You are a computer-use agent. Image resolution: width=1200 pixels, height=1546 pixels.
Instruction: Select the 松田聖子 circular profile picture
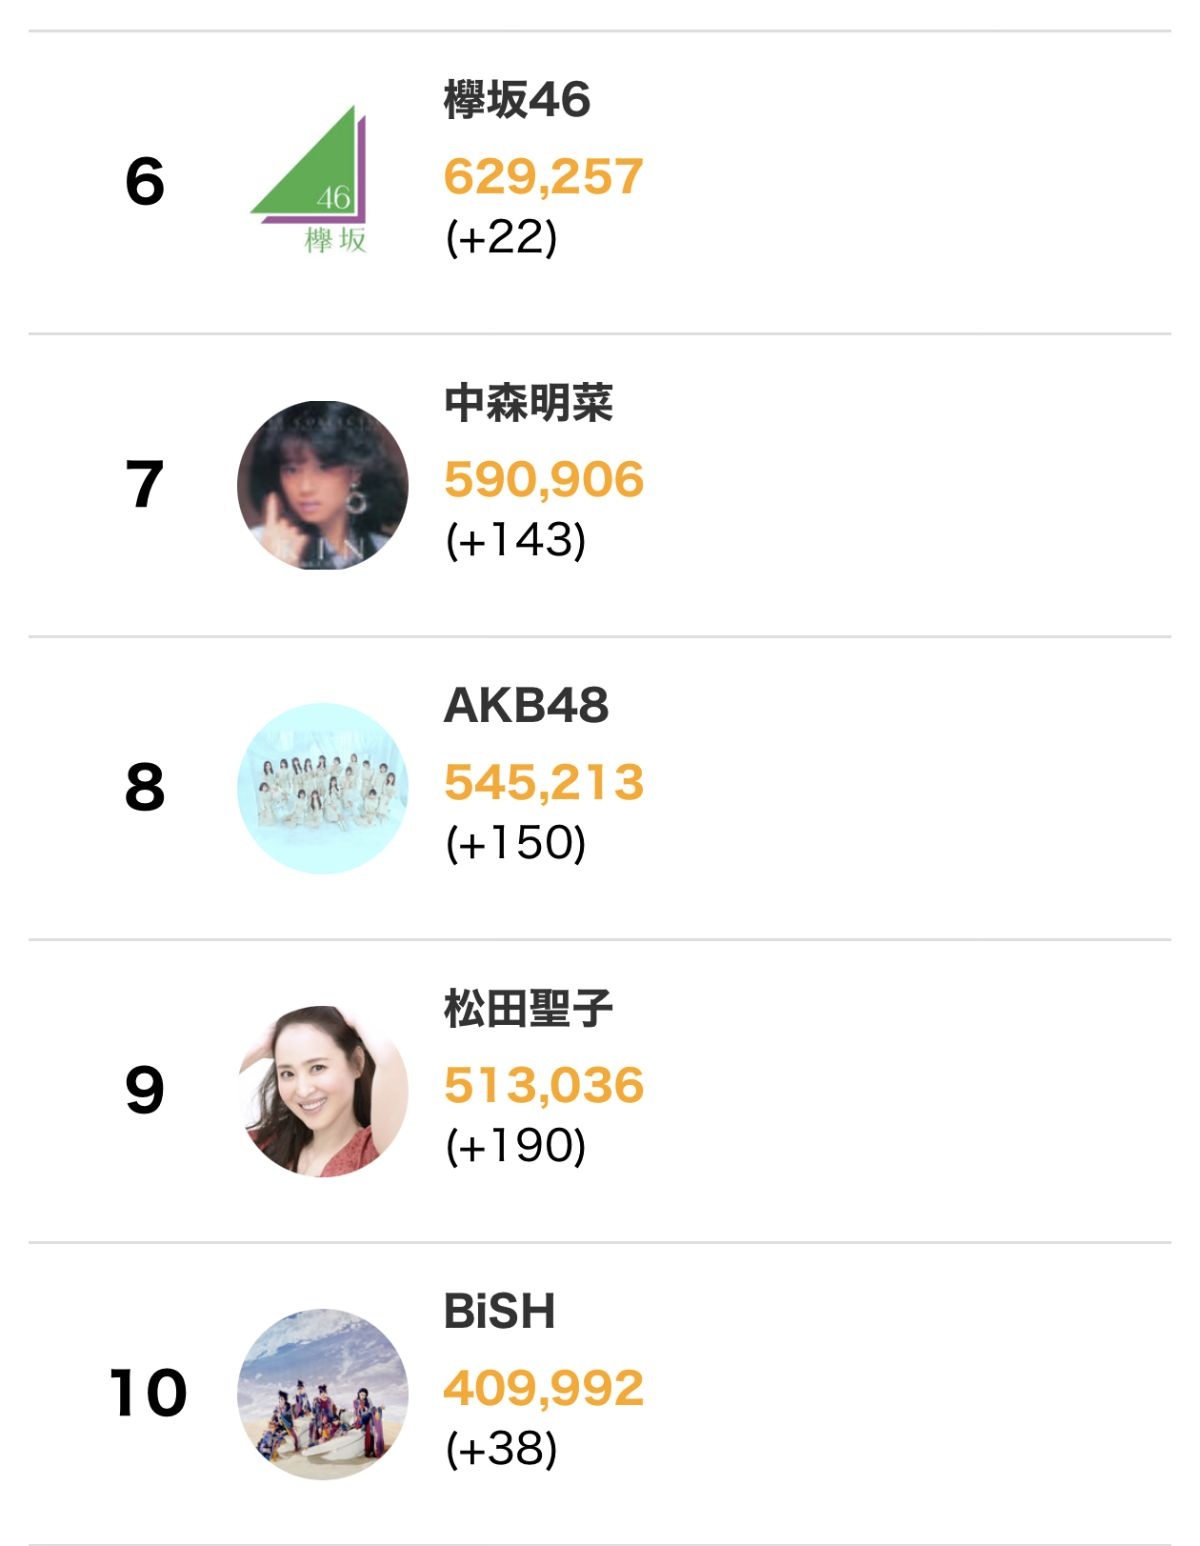click(322, 1090)
